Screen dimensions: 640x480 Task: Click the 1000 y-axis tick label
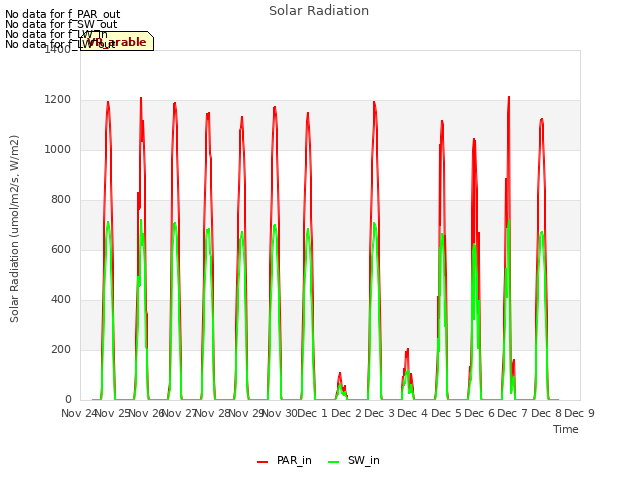[x=58, y=149]
